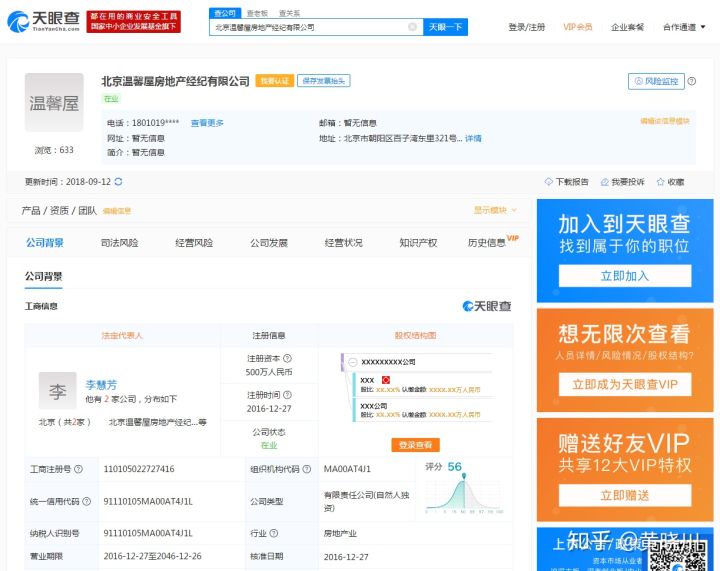The height and width of the screenshot is (571, 720).
Task: Click the 登录查看 button under equity structure
Action: 415,445
